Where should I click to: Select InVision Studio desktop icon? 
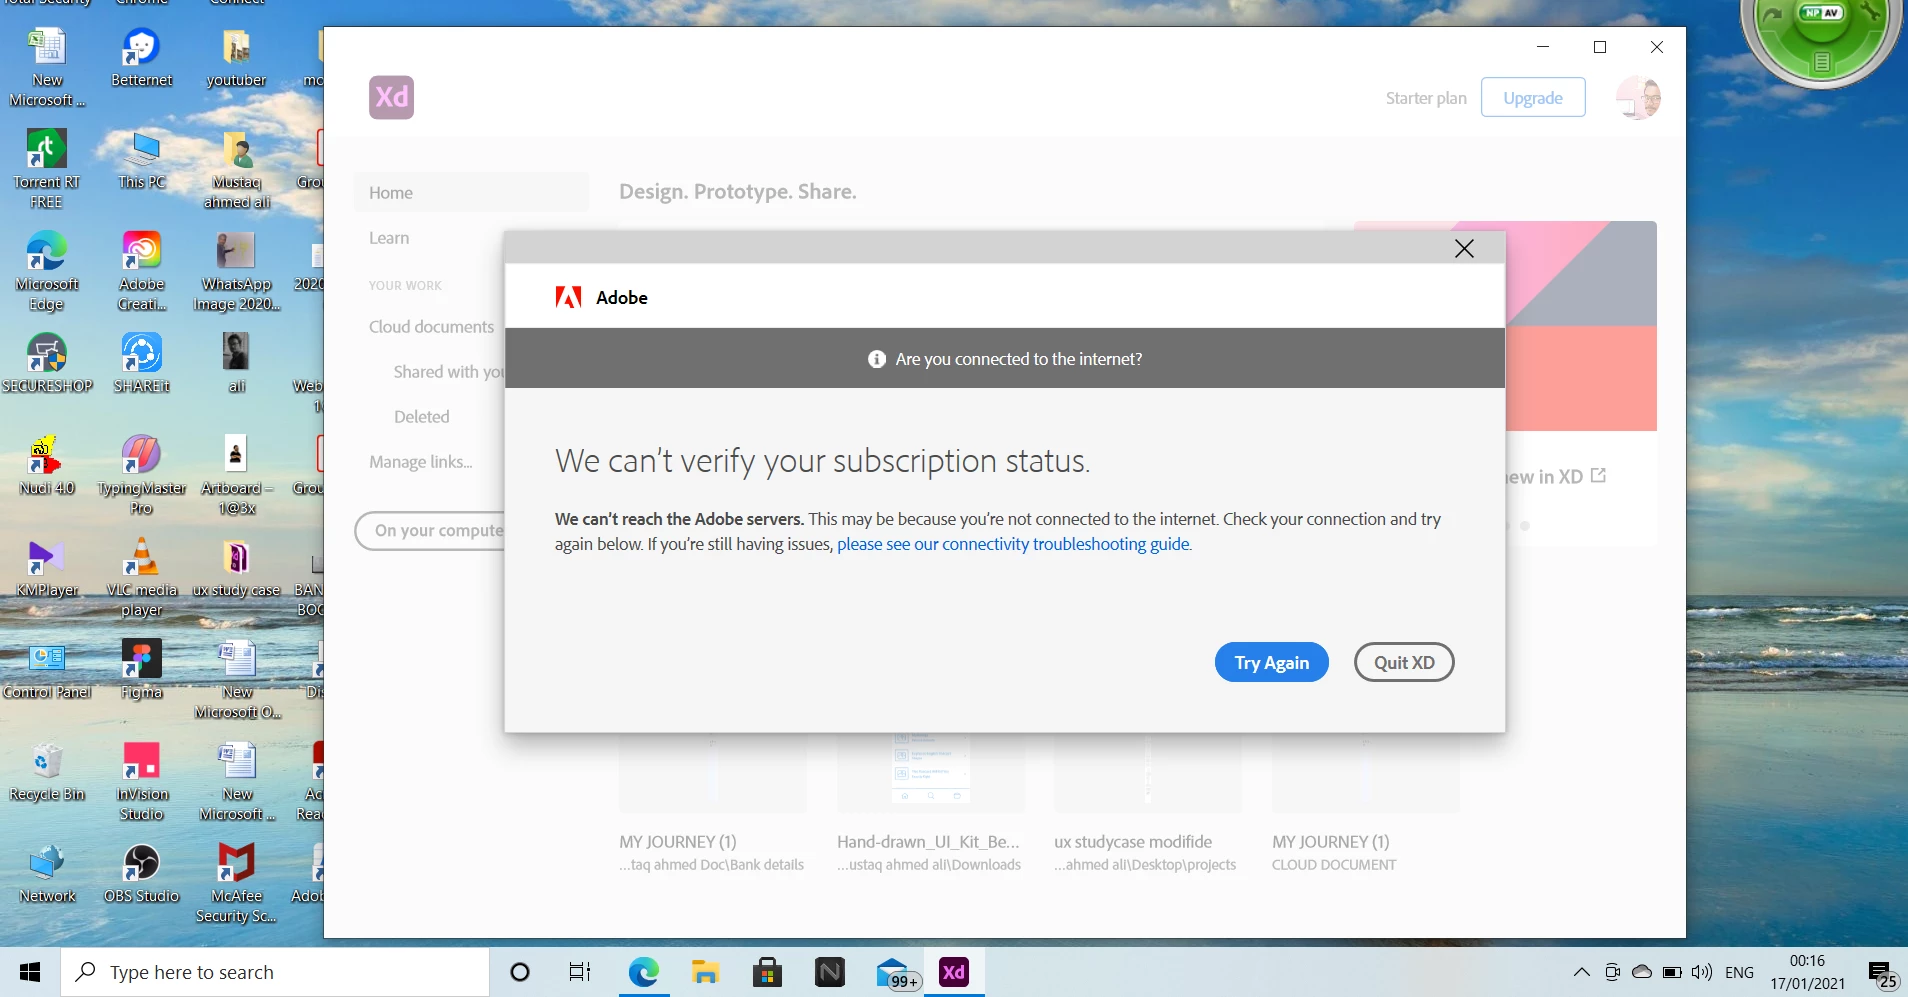(x=141, y=781)
